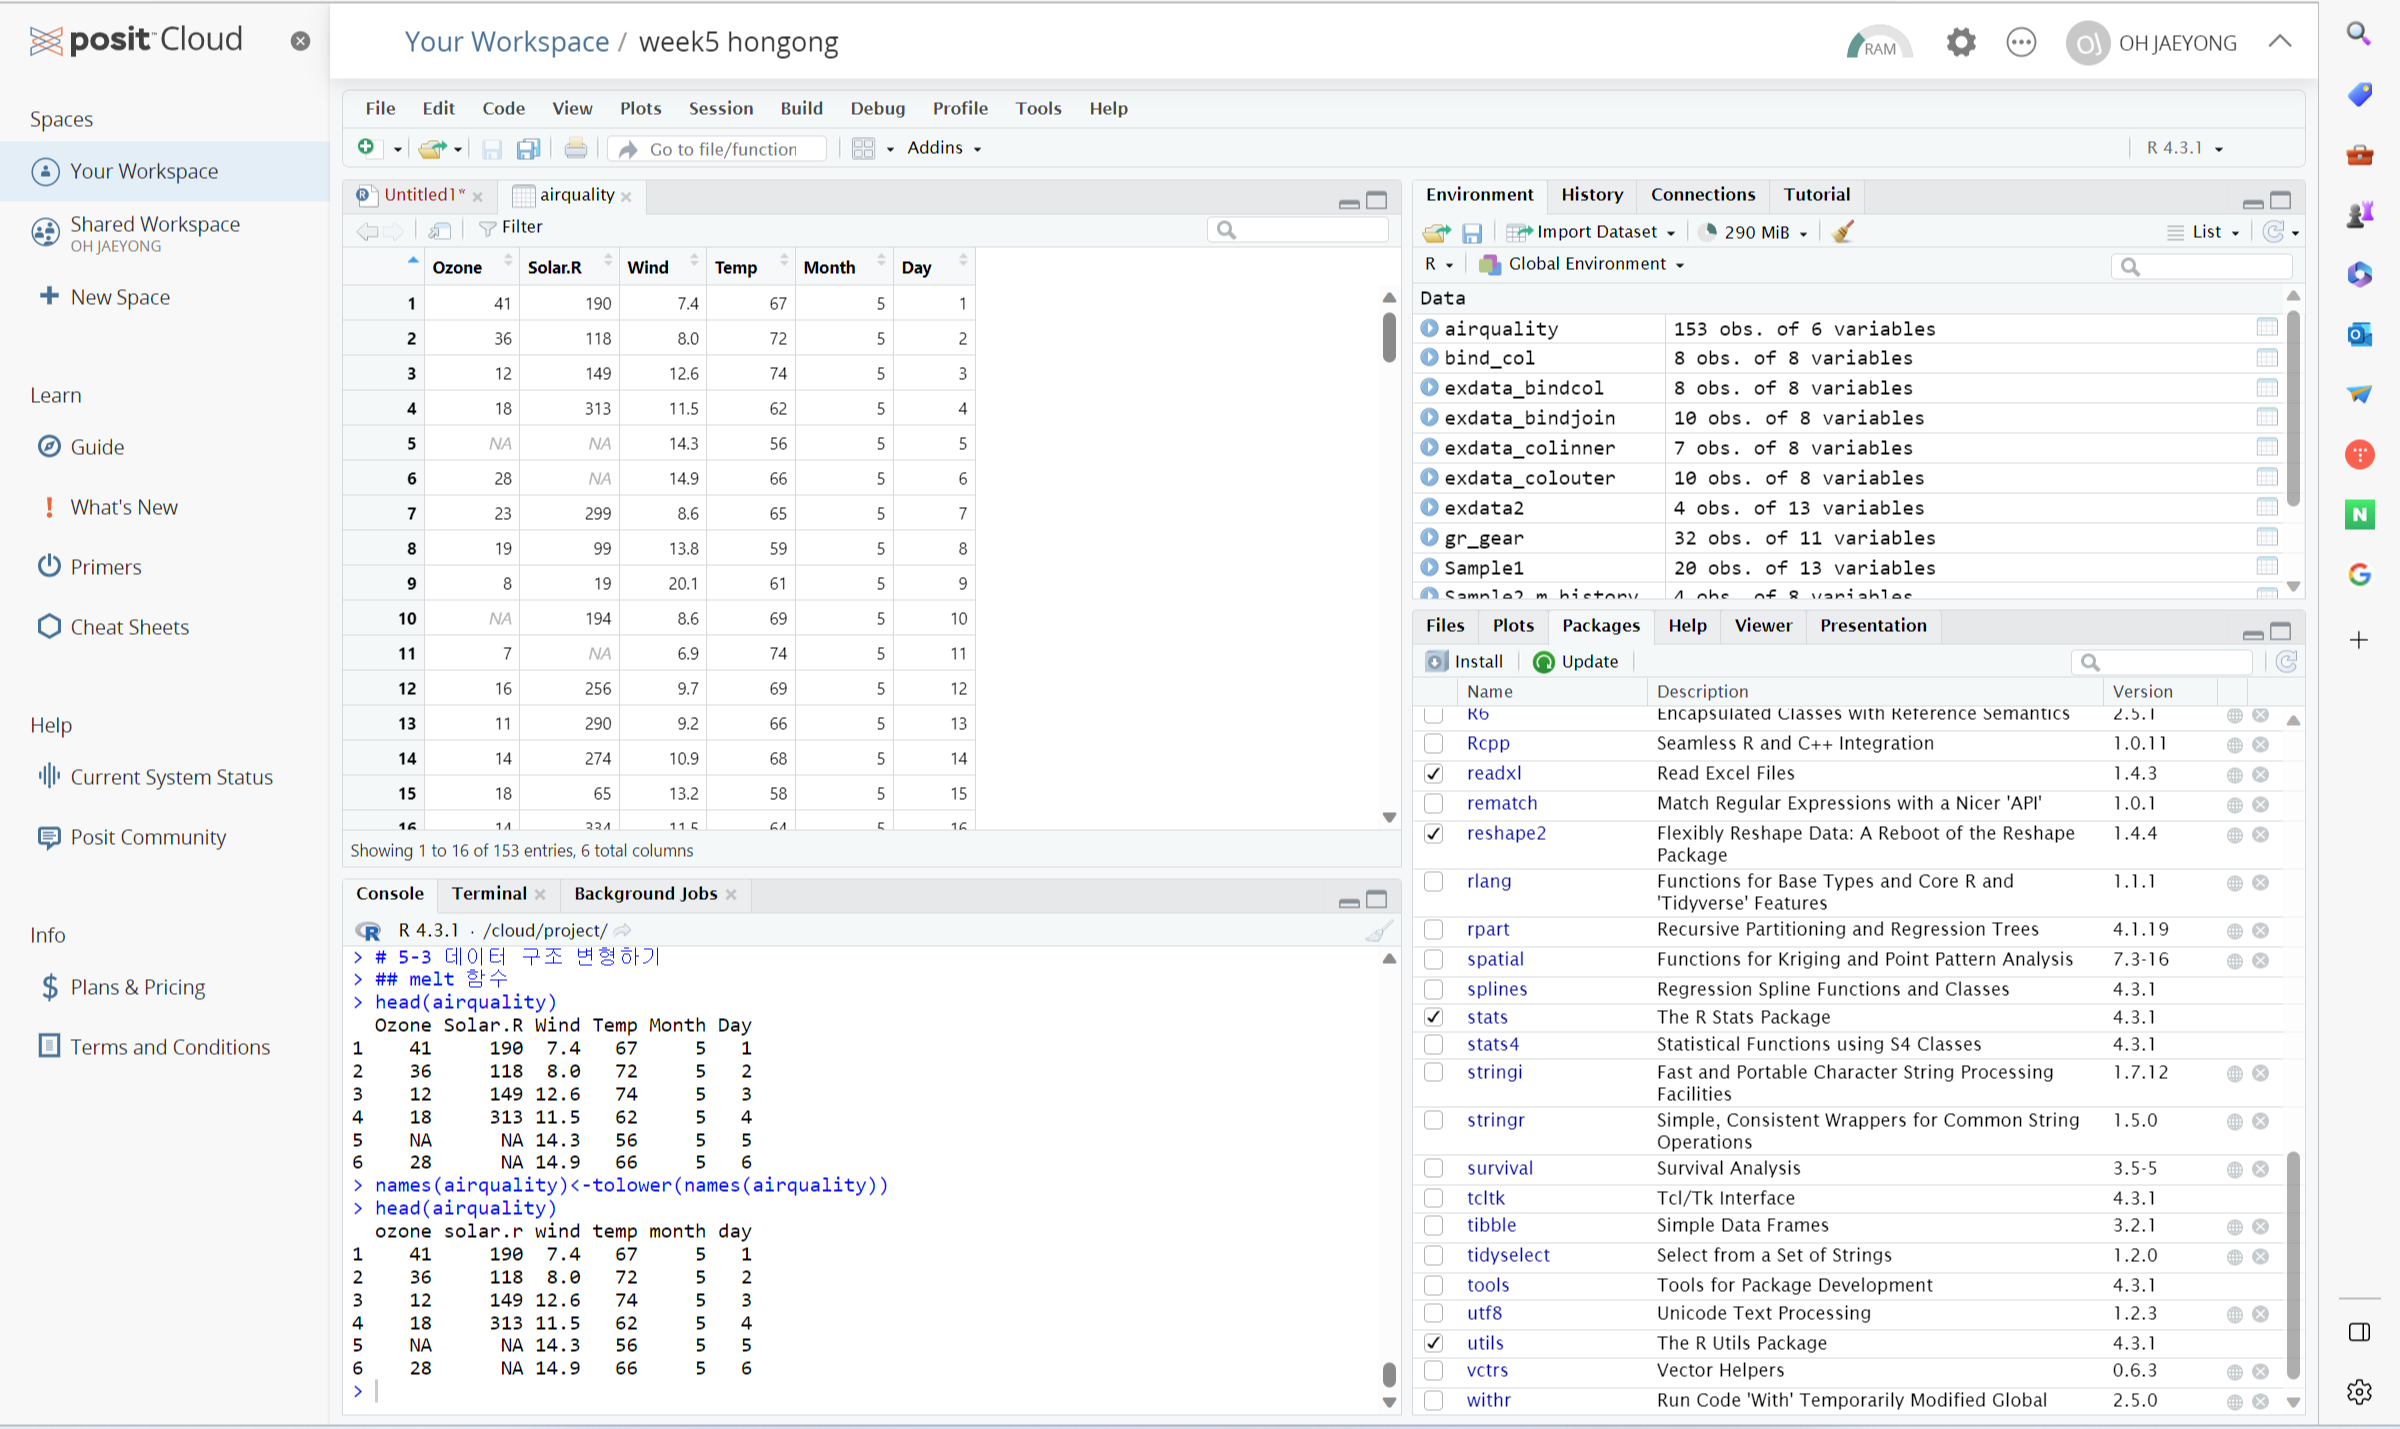Show data viewer in new window icon

coord(439,230)
